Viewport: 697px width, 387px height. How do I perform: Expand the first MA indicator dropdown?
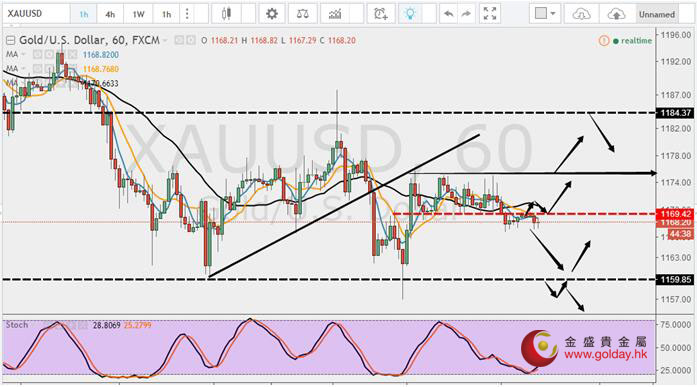point(24,55)
